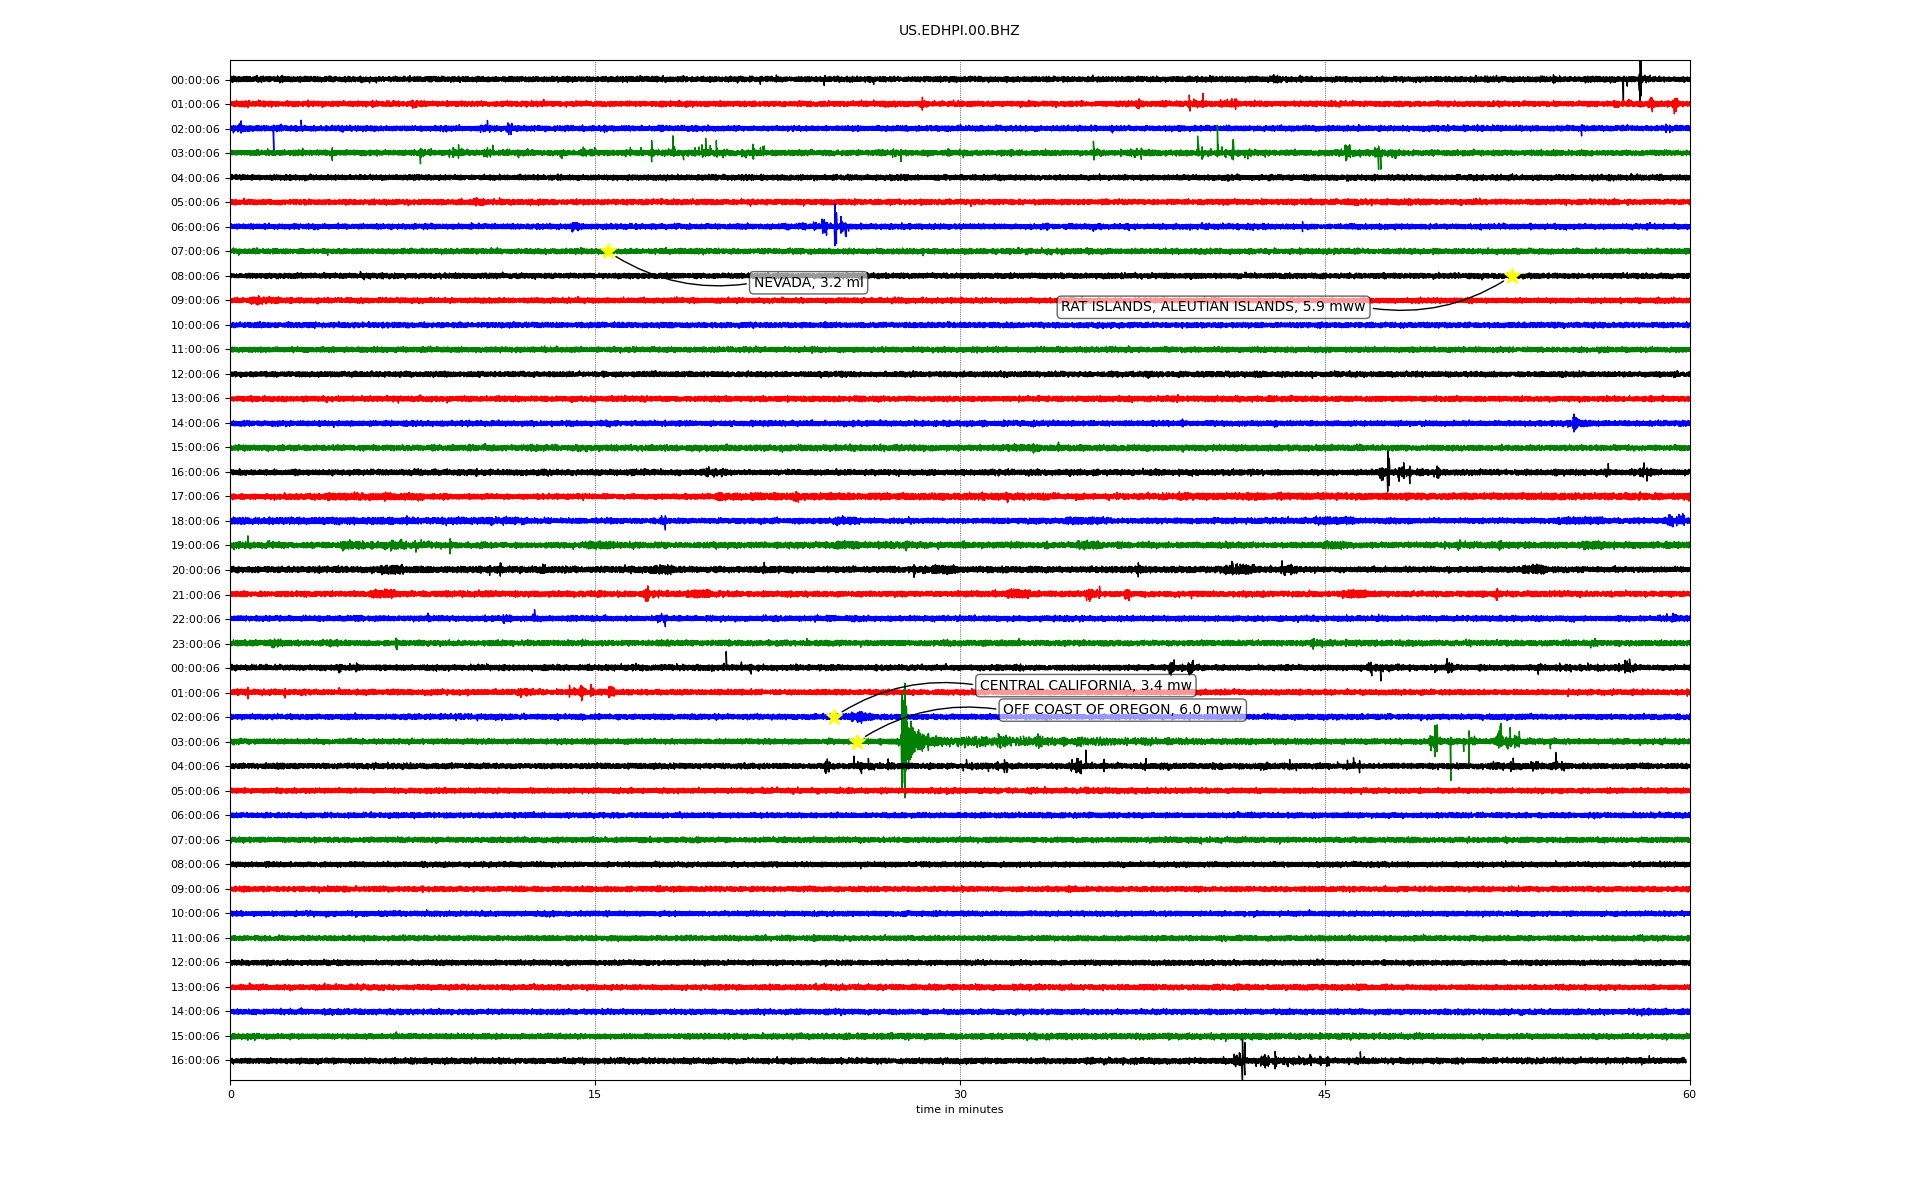Click the 45 minute x-axis tick label
This screenshot has width=1920, height=1200.
(x=1324, y=1094)
